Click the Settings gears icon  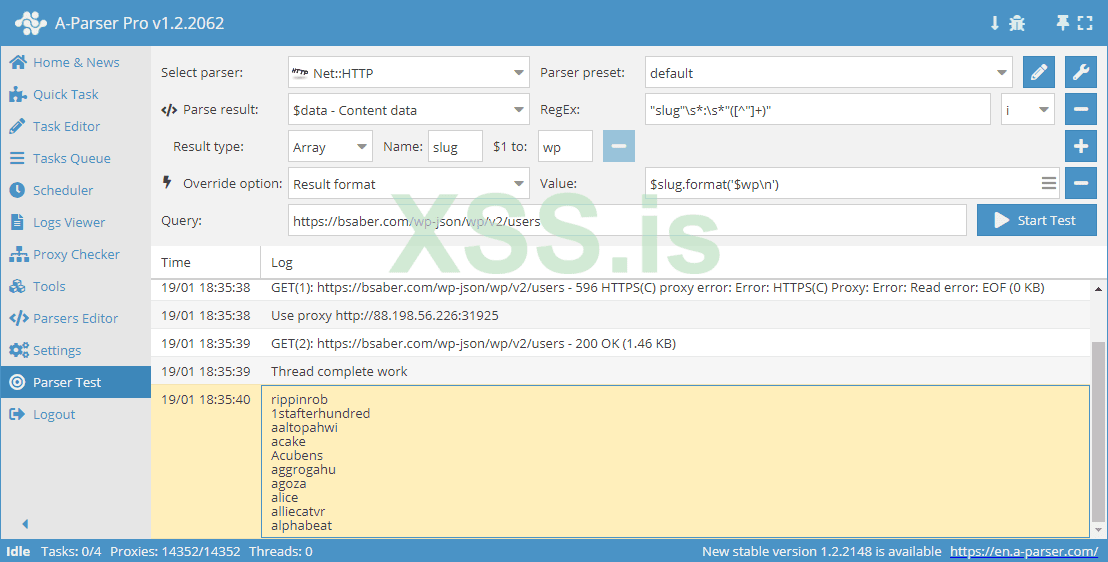click(18, 350)
